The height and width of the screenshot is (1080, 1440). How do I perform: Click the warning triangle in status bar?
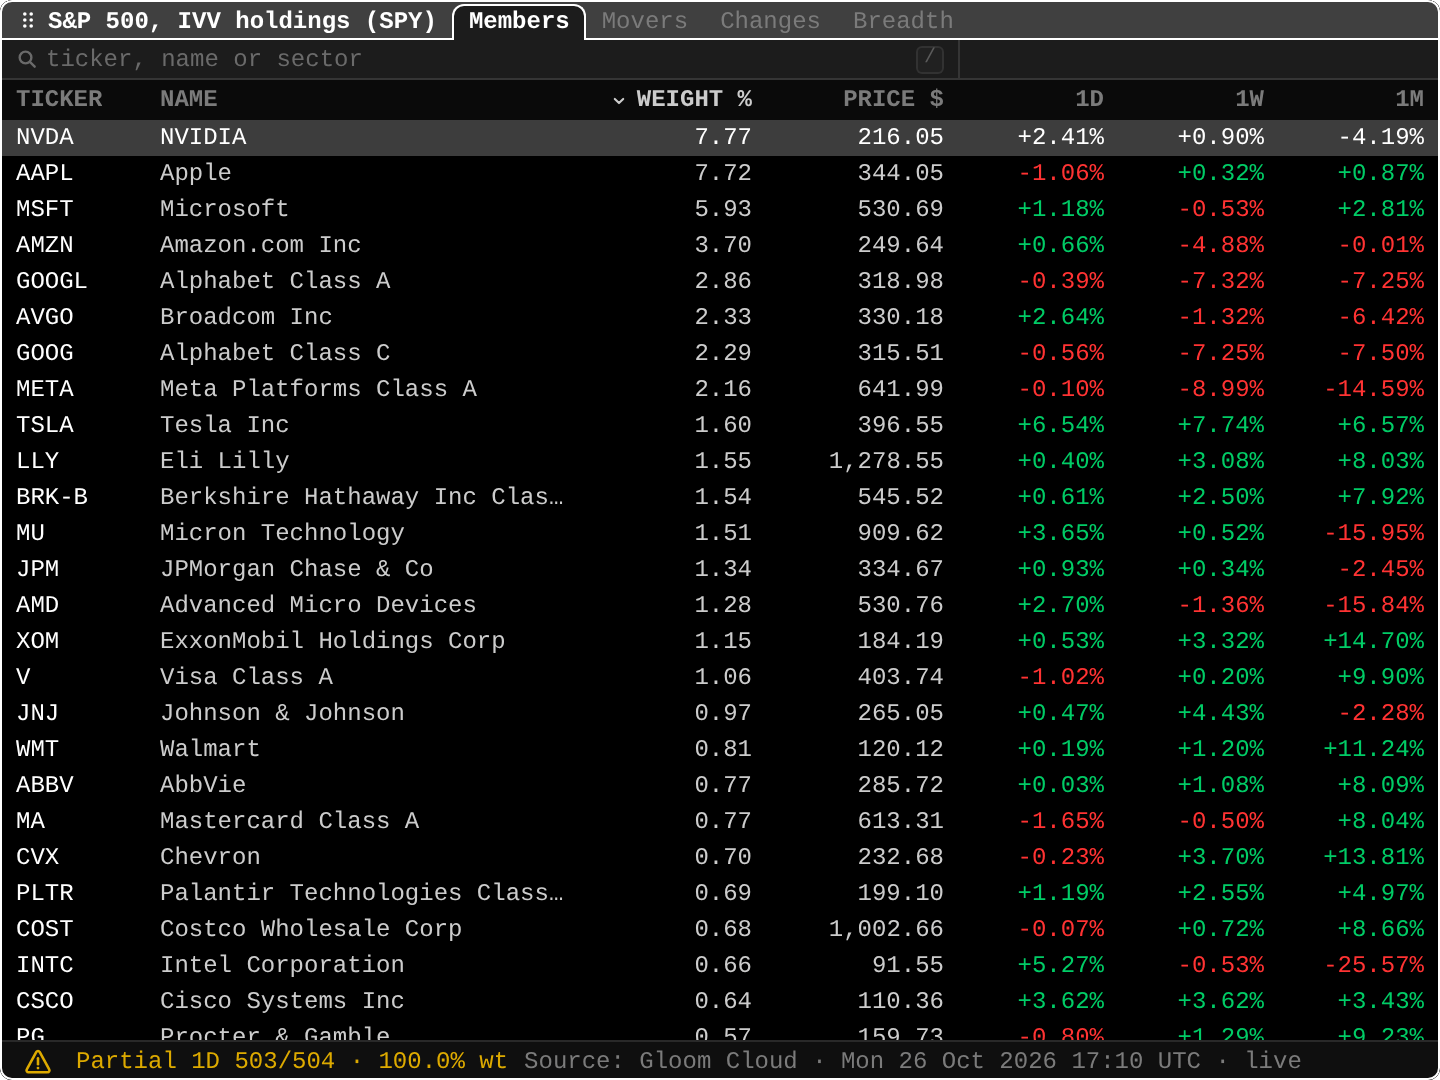tap(38, 1061)
